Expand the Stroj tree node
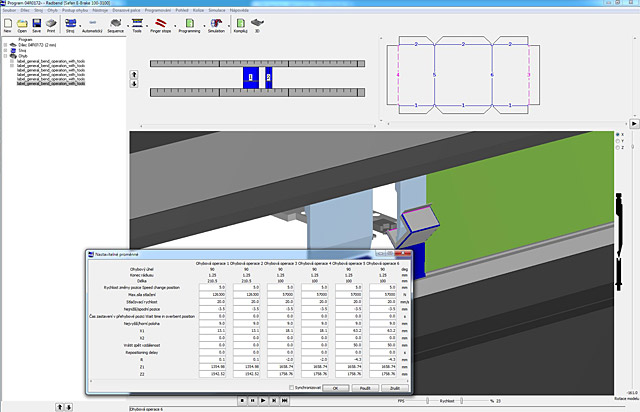 click(6, 50)
